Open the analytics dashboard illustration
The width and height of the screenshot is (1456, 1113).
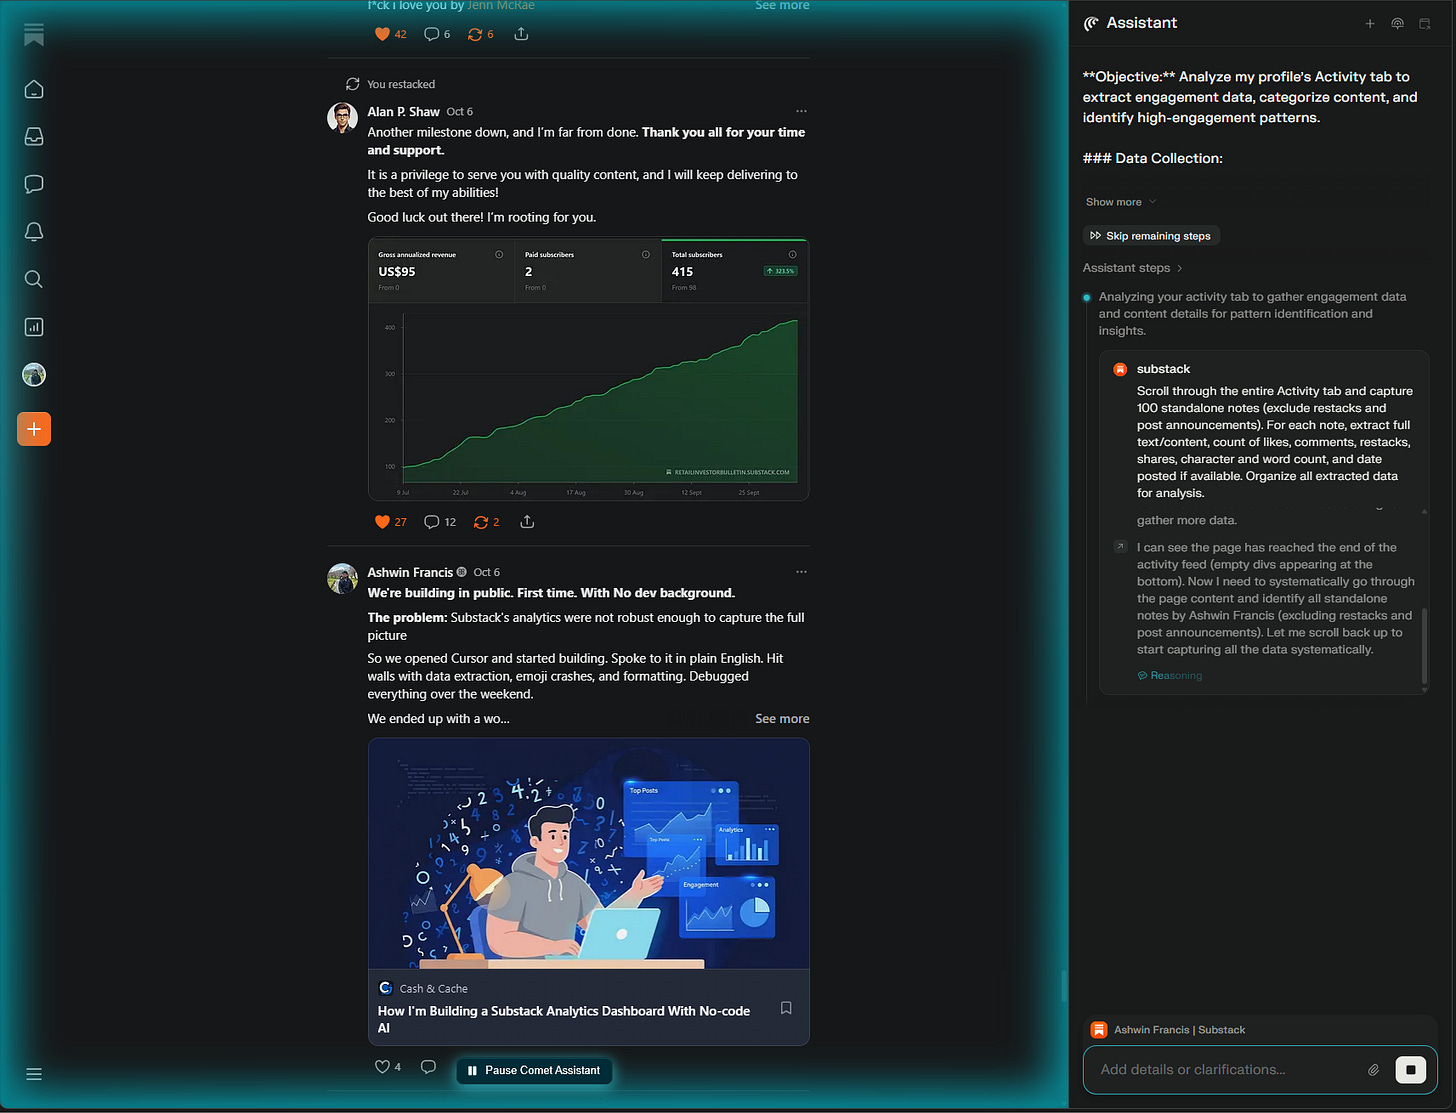point(588,854)
